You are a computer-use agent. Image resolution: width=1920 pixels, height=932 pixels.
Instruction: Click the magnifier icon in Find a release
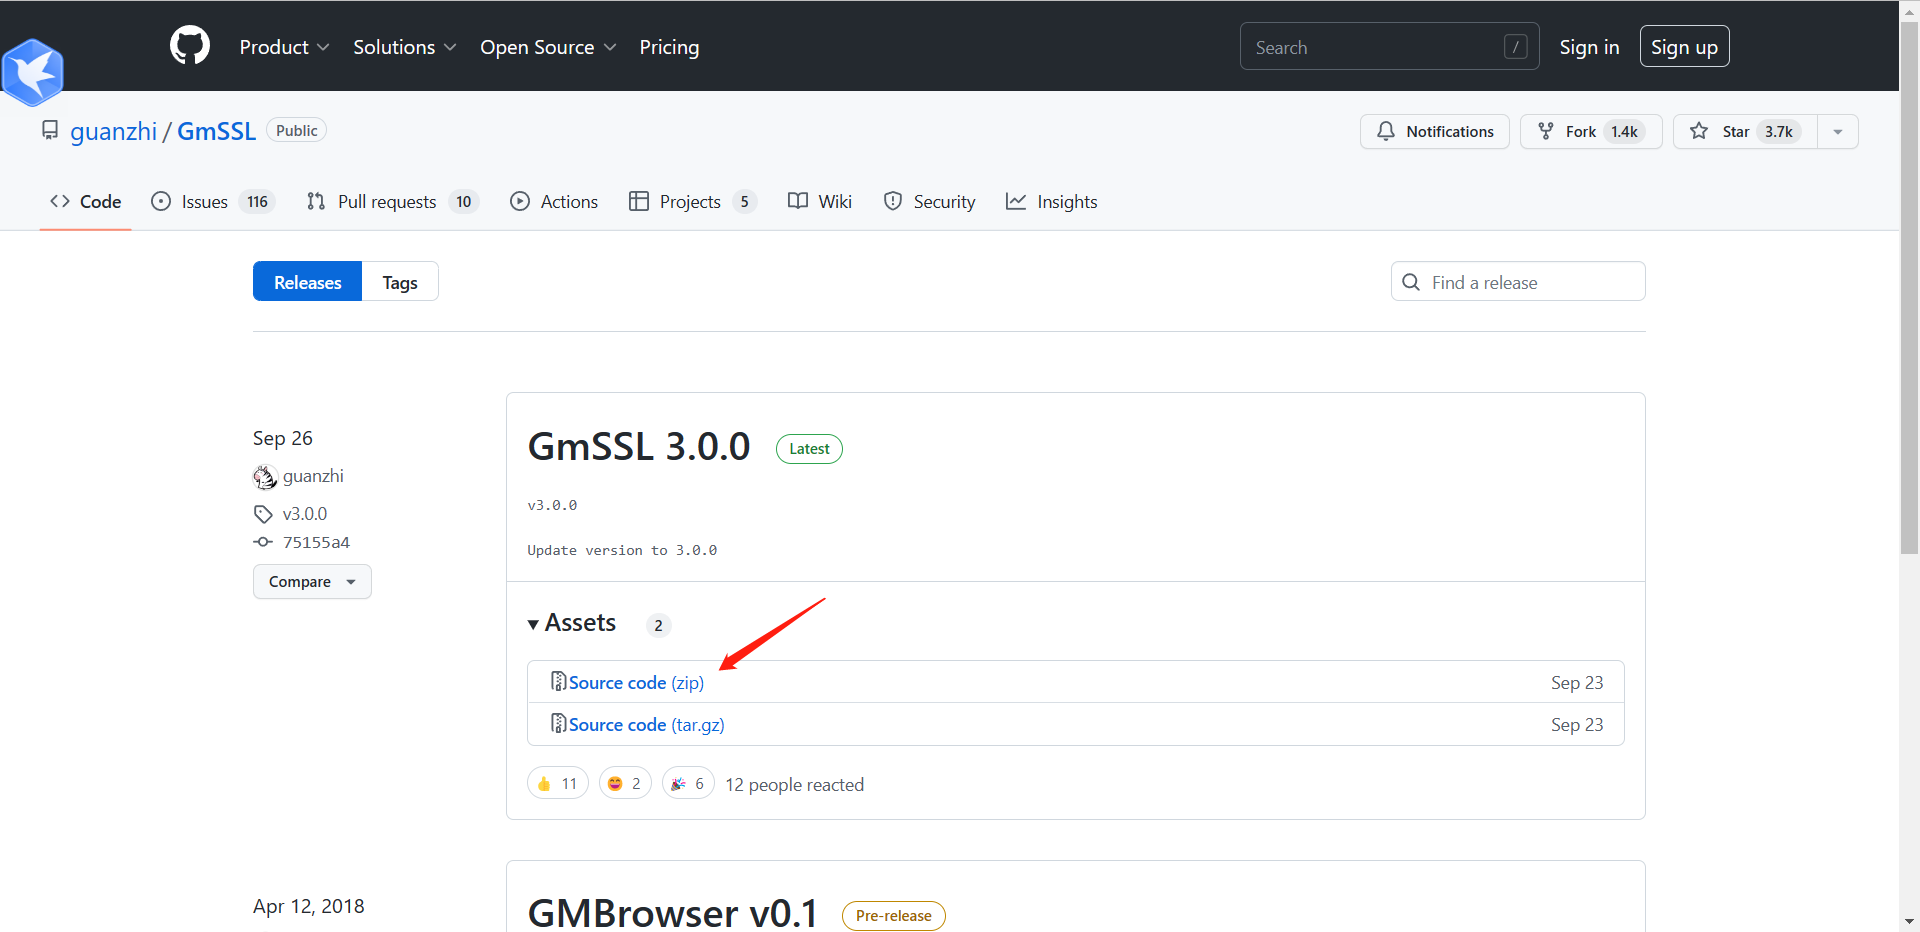pos(1411,282)
